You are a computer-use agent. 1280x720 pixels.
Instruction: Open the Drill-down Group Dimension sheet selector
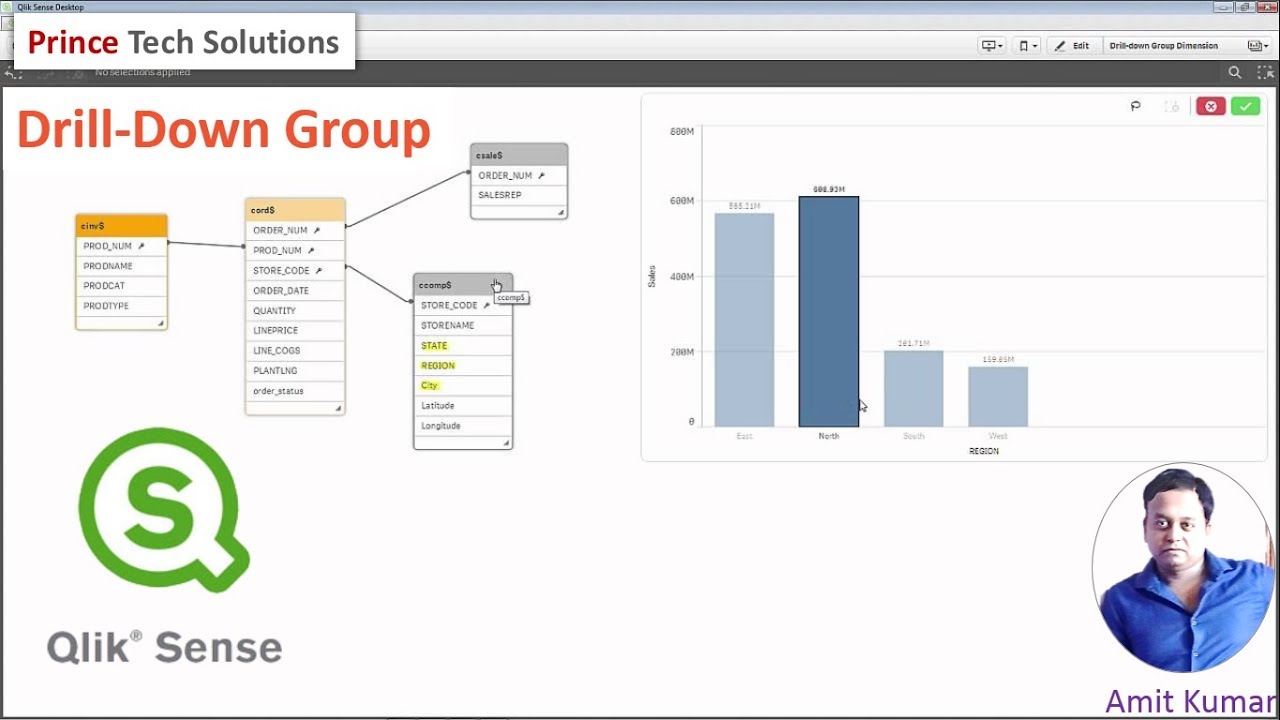pyautogui.click(x=1163, y=46)
